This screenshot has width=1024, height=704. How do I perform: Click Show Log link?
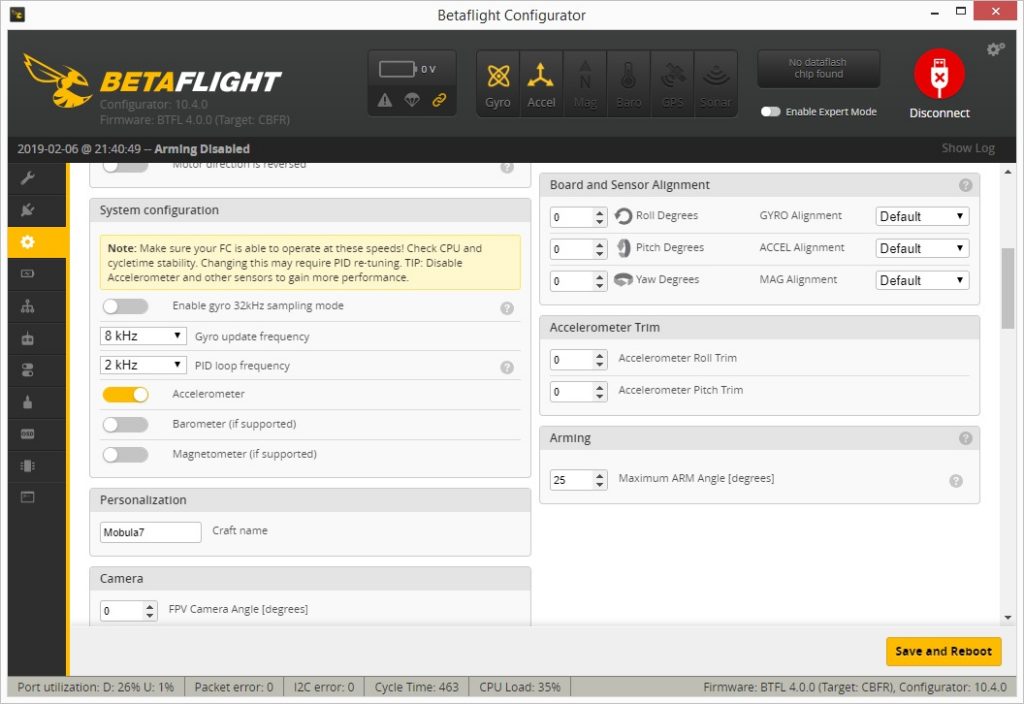pyautogui.click(x=967, y=148)
